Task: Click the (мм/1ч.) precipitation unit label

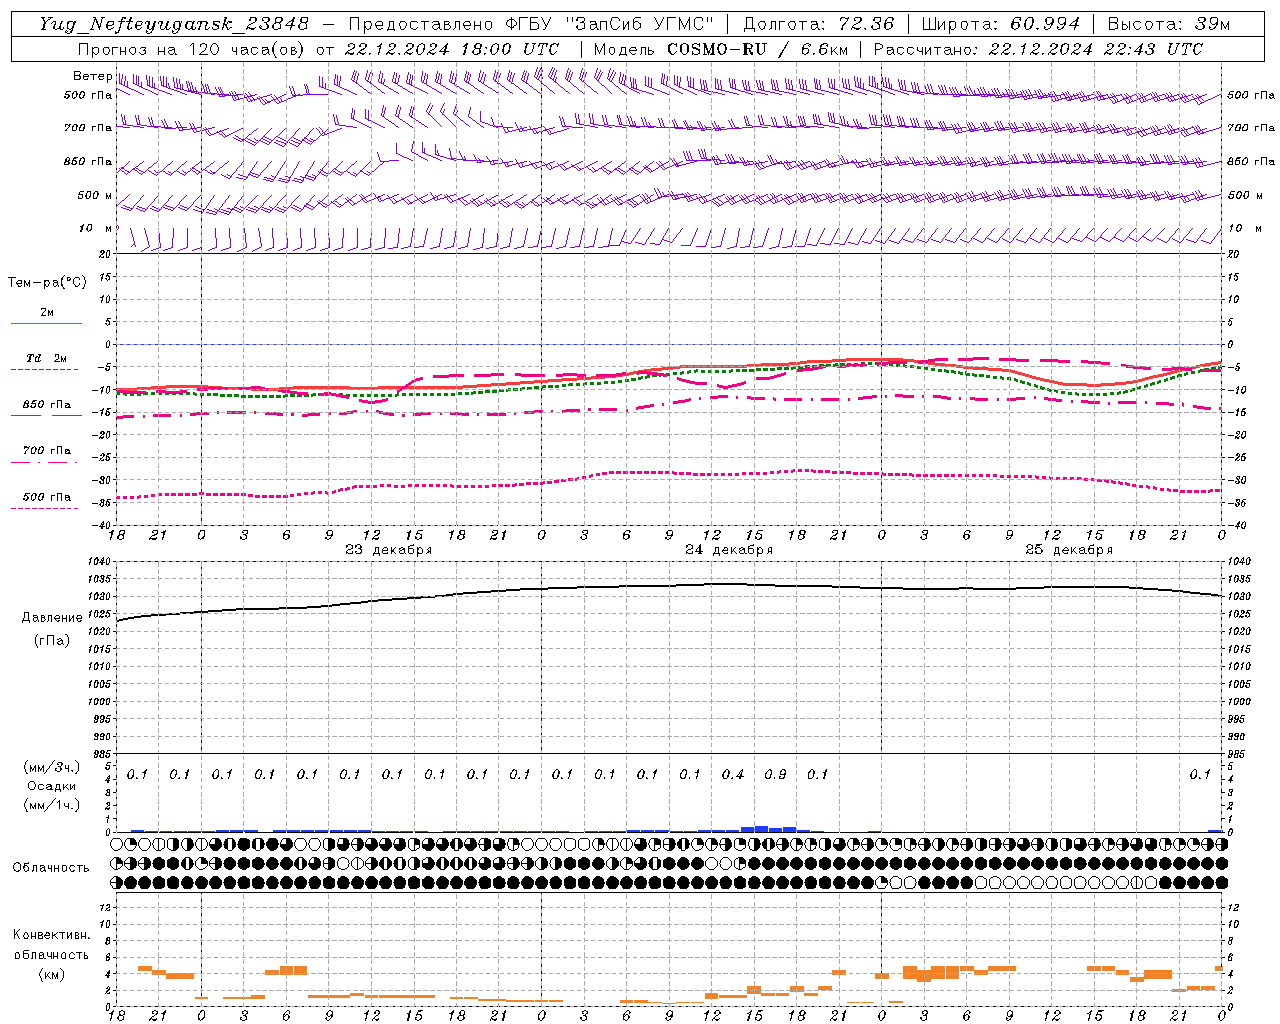Action: coord(52,805)
